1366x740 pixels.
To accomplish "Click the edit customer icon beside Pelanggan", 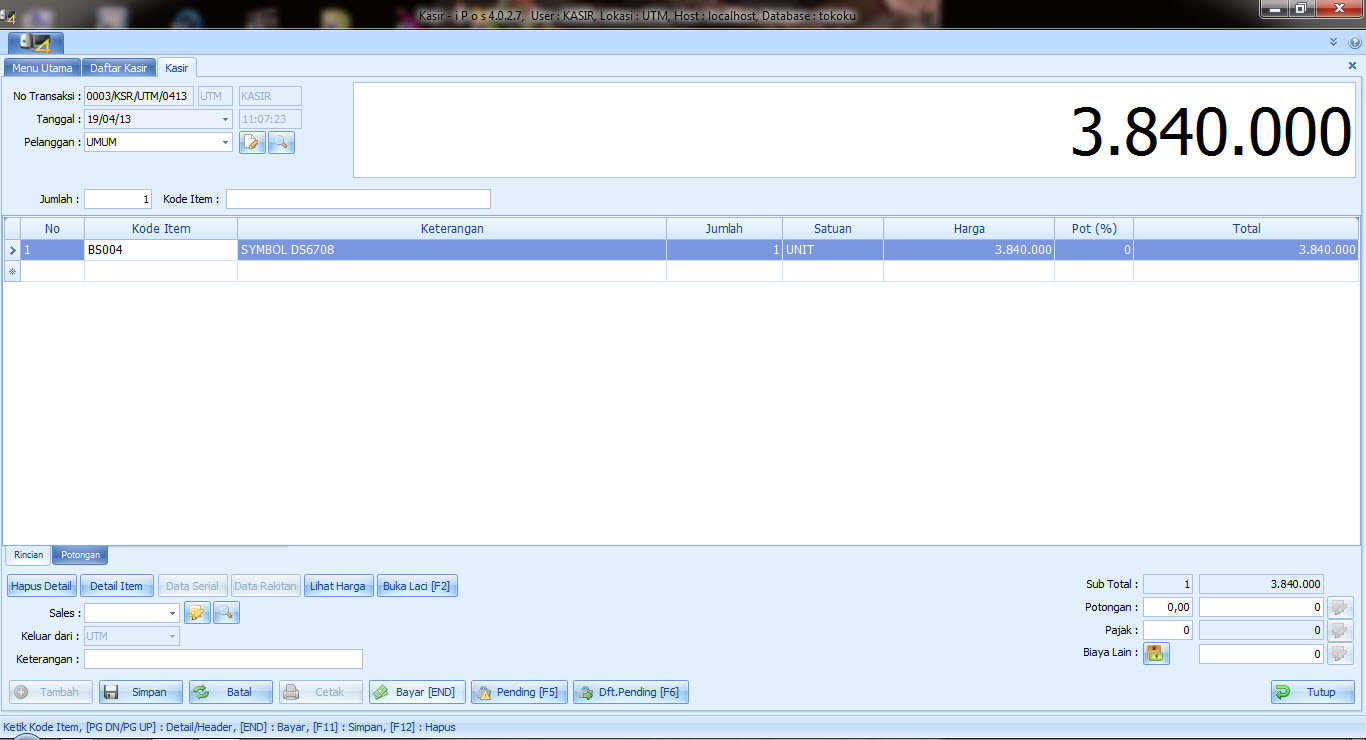I will pos(252,142).
